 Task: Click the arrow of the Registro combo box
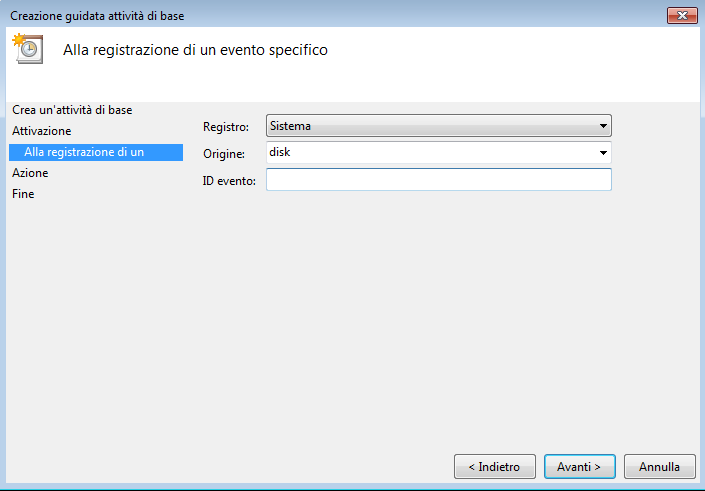pyautogui.click(x=603, y=126)
